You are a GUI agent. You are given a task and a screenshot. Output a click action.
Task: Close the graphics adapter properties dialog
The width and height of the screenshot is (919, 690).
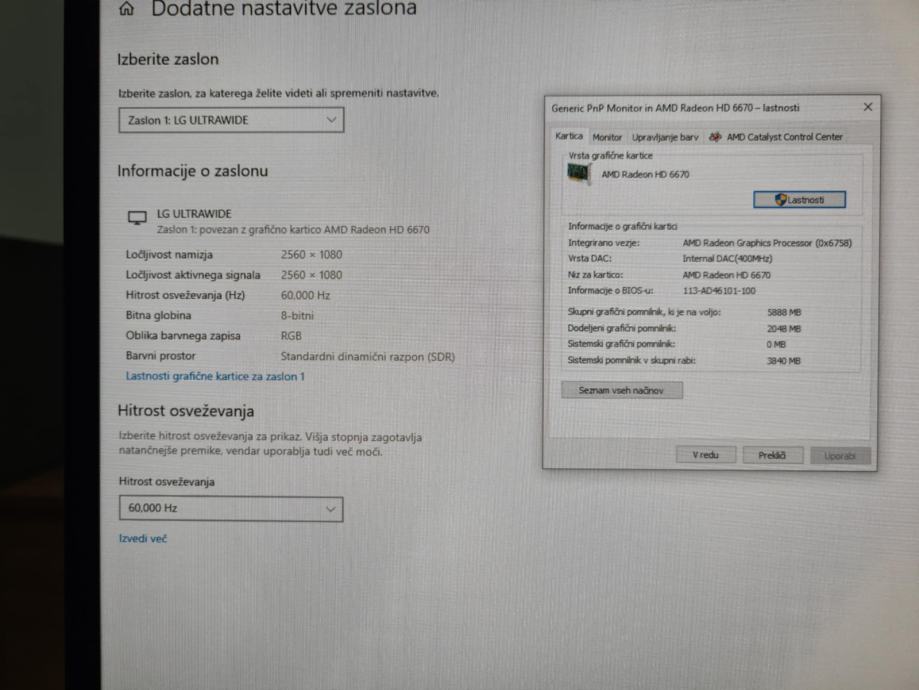867,107
